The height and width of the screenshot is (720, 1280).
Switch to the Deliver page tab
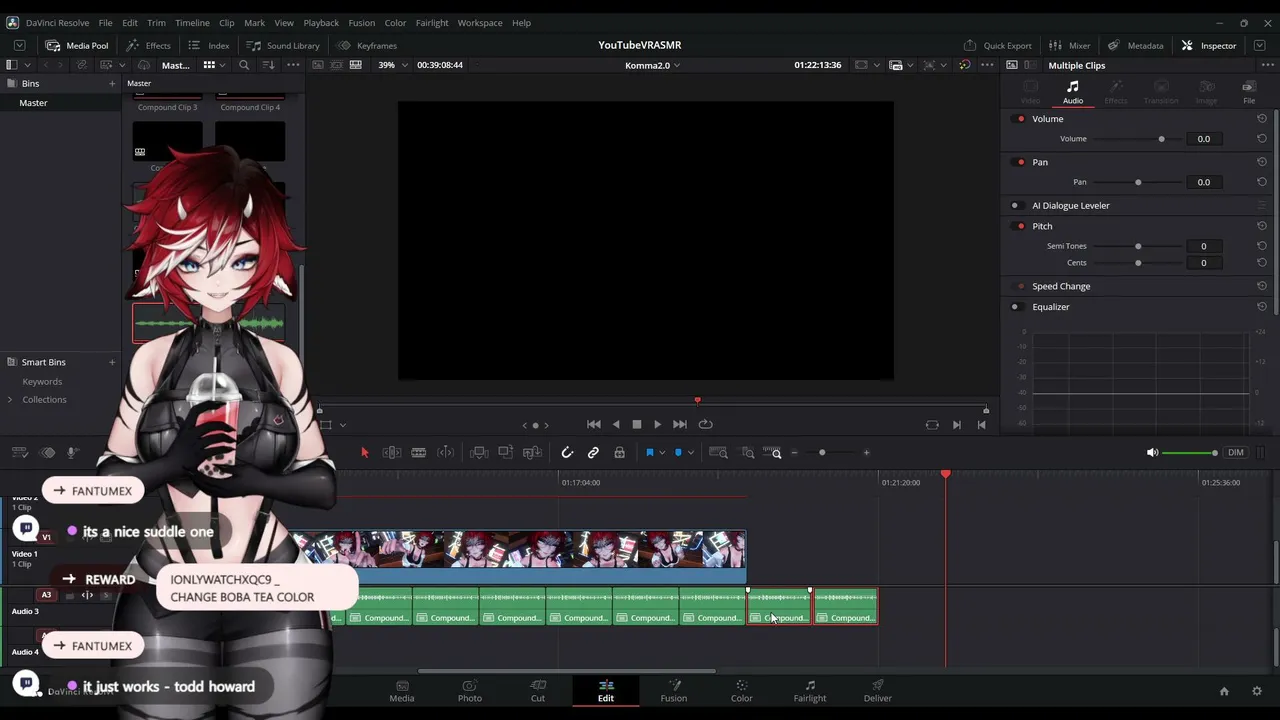click(x=878, y=691)
